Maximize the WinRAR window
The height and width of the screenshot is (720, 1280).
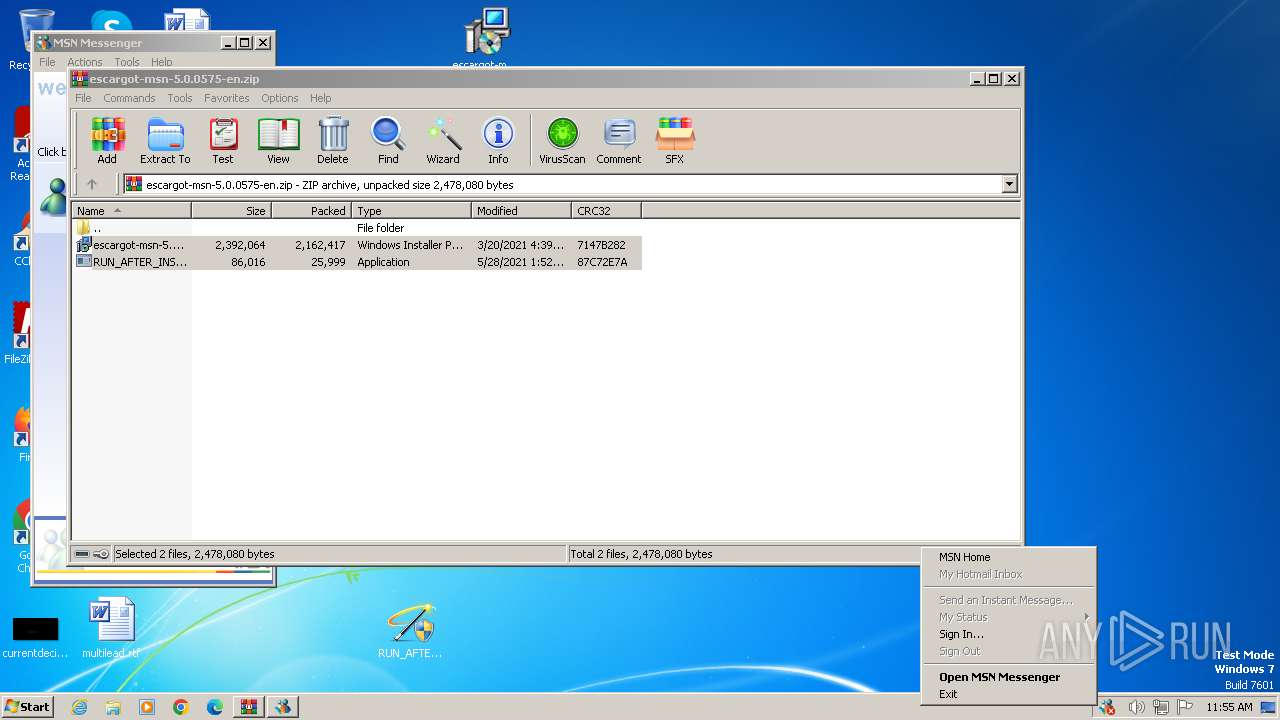point(993,78)
